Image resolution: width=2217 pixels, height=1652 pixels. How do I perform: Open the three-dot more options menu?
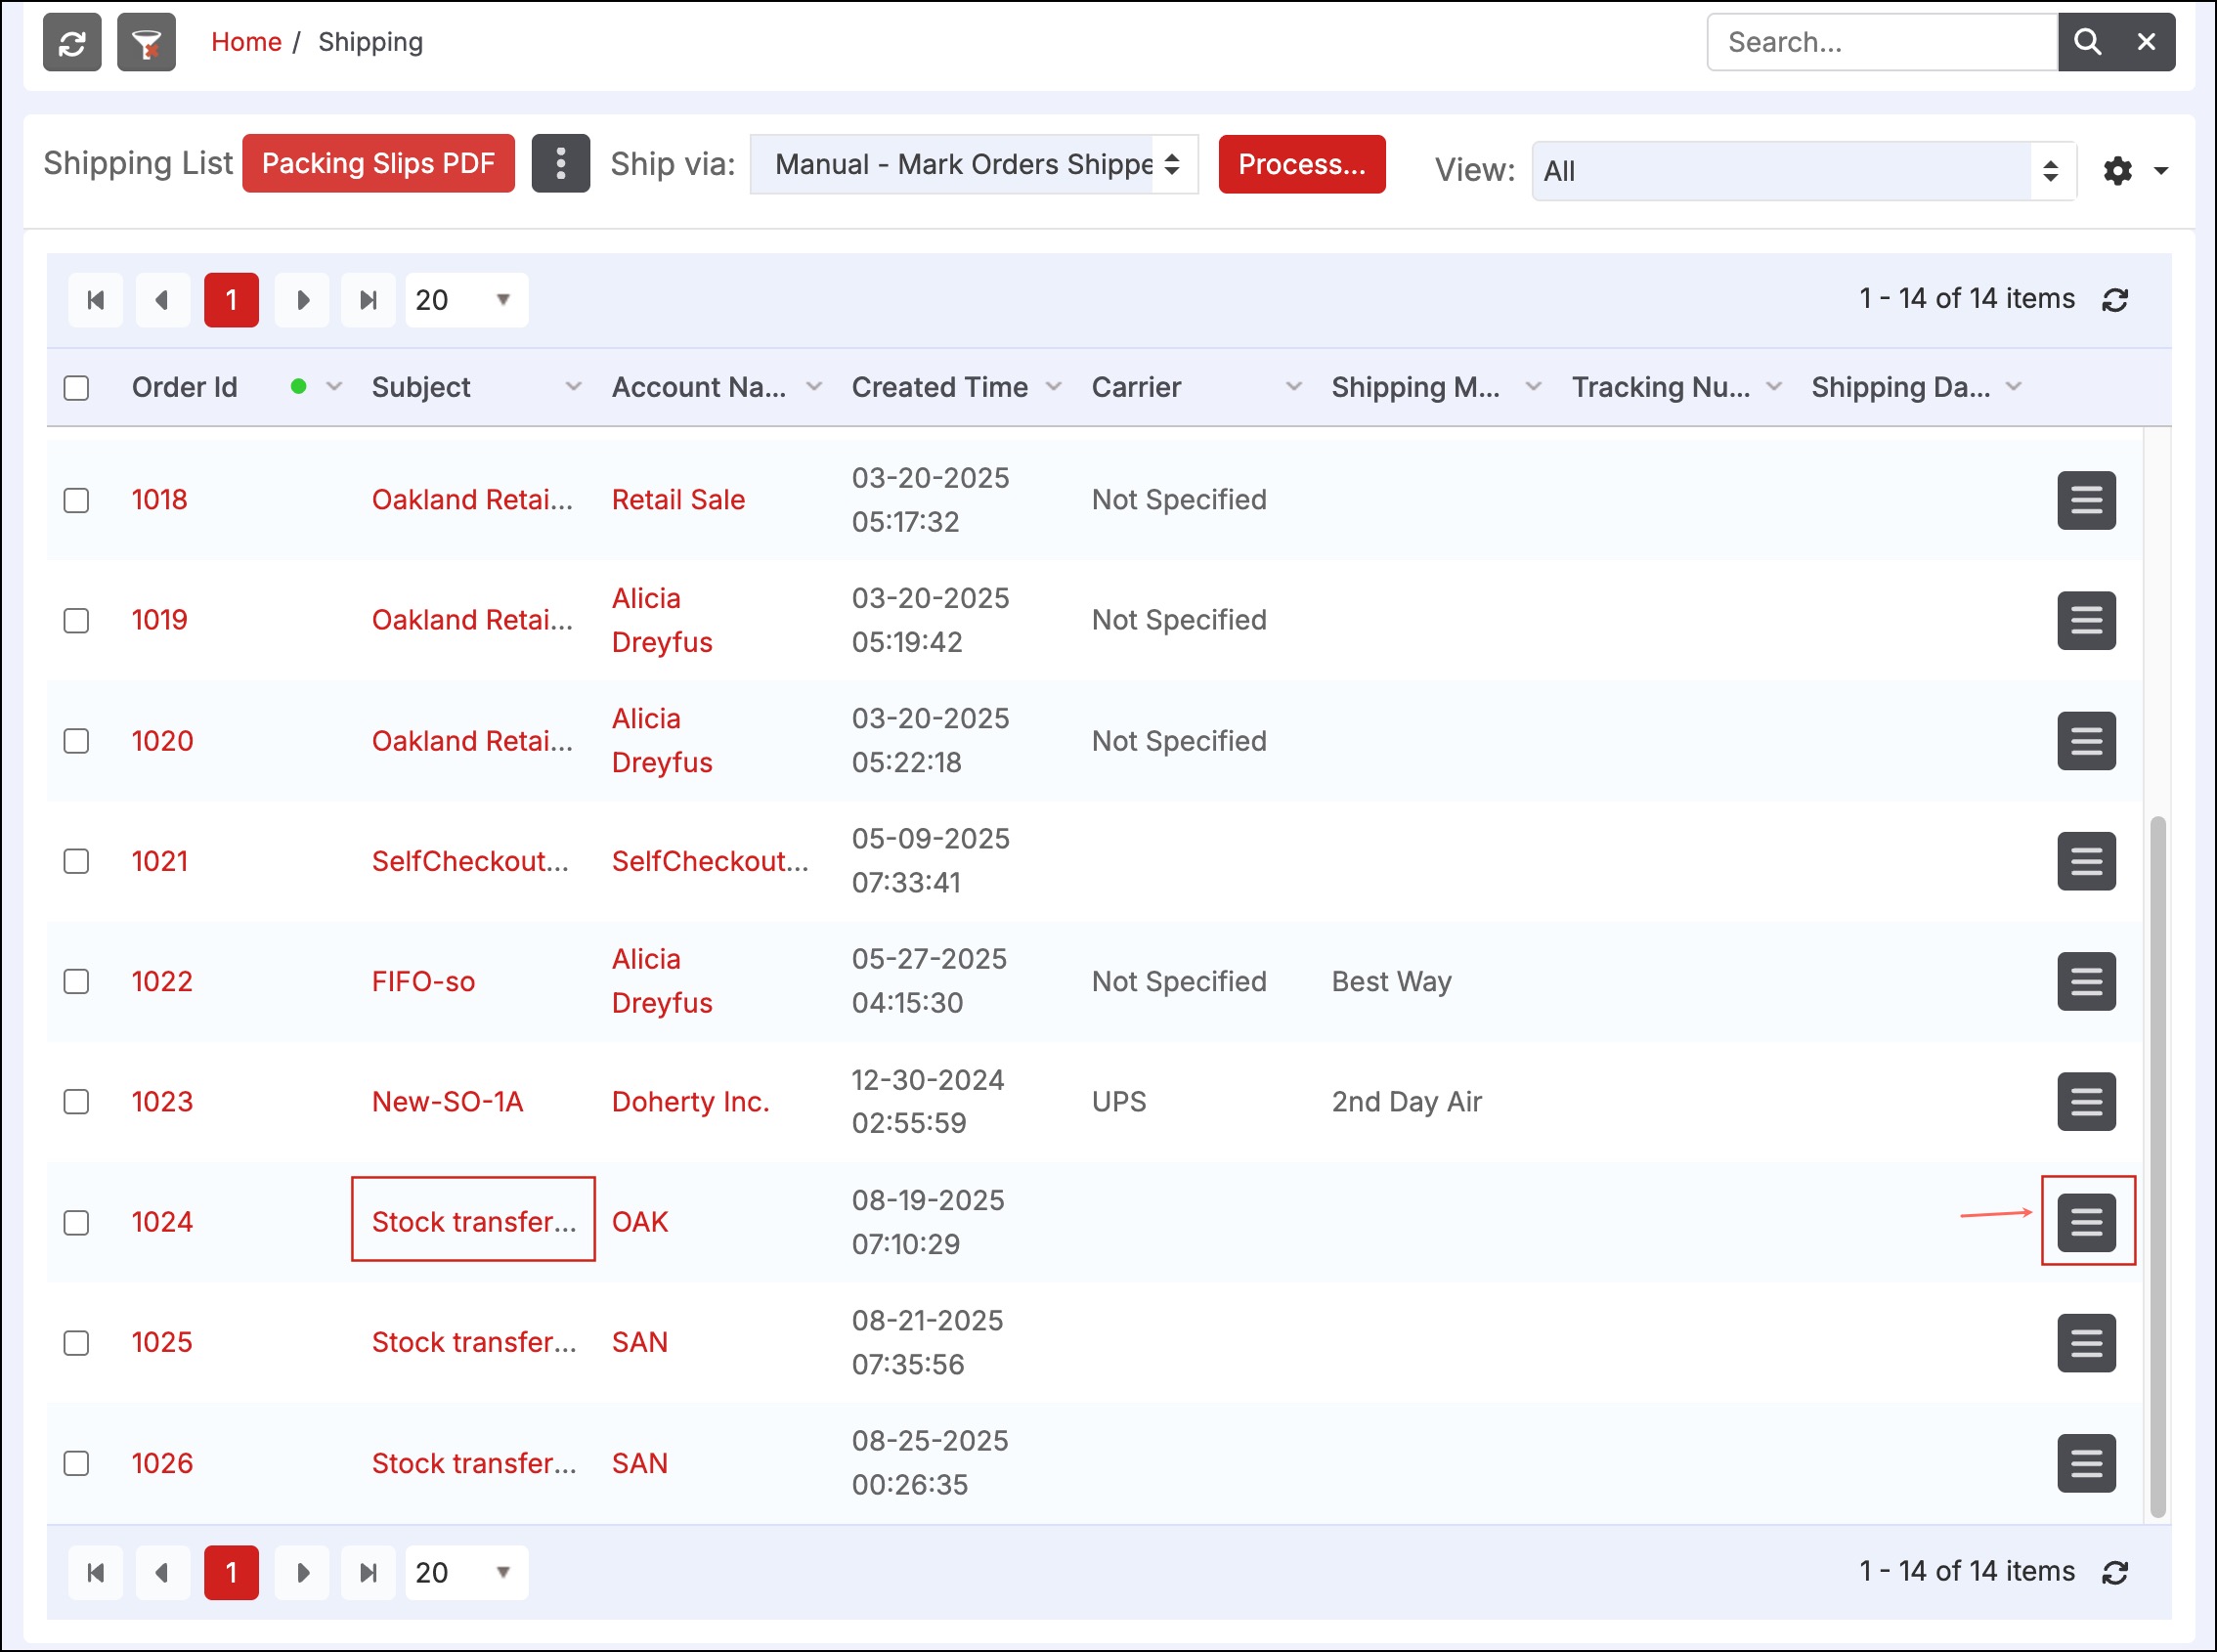(561, 163)
